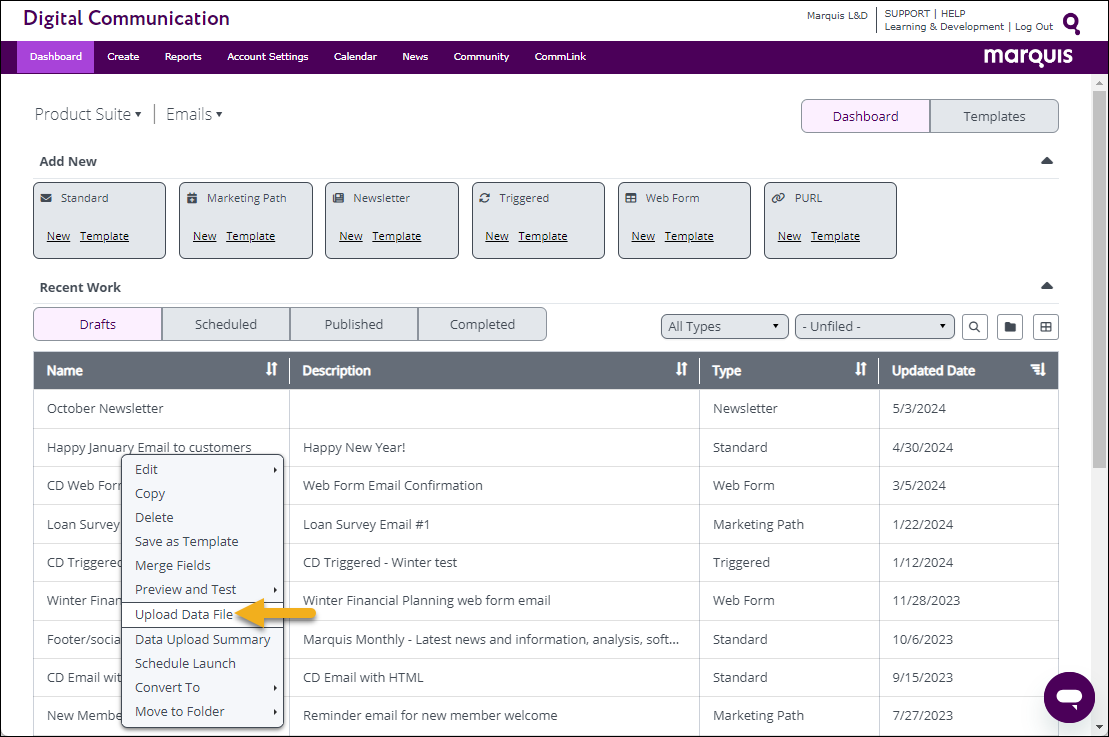This screenshot has width=1109, height=737.
Task: Open the Create menu in navigation bar
Action: click(123, 57)
